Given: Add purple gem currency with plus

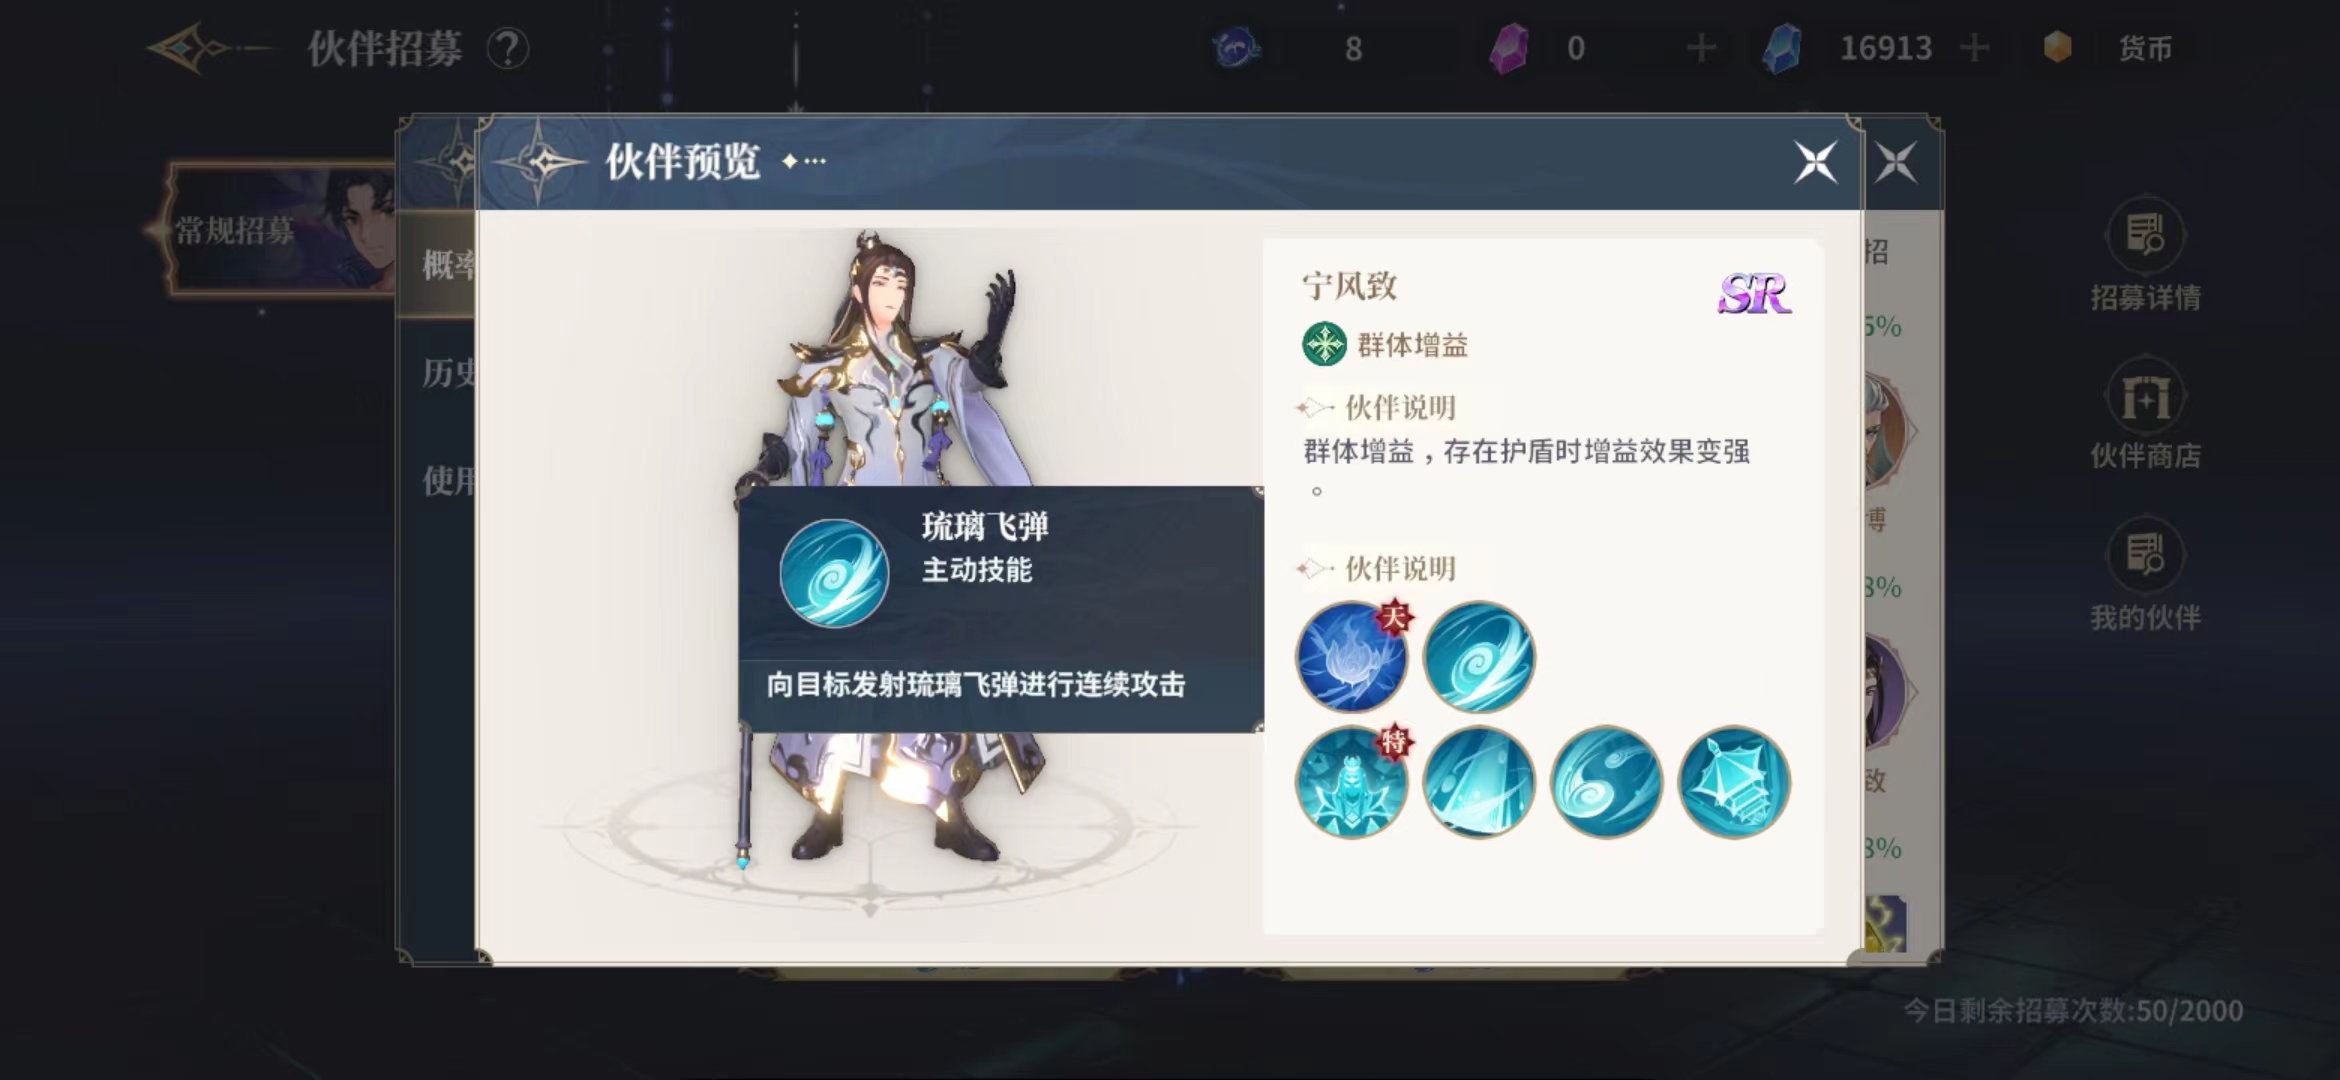Looking at the screenshot, I should (1700, 48).
